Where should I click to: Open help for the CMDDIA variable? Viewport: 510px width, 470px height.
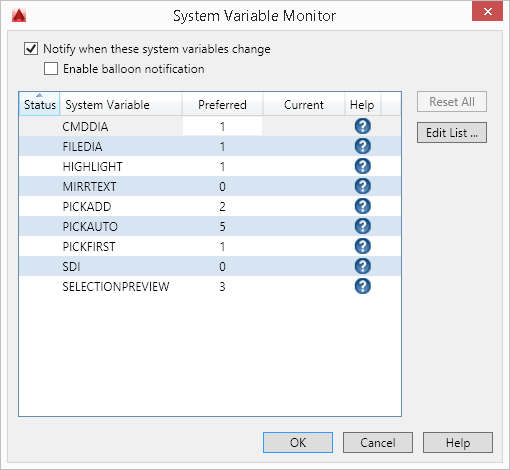click(x=363, y=126)
